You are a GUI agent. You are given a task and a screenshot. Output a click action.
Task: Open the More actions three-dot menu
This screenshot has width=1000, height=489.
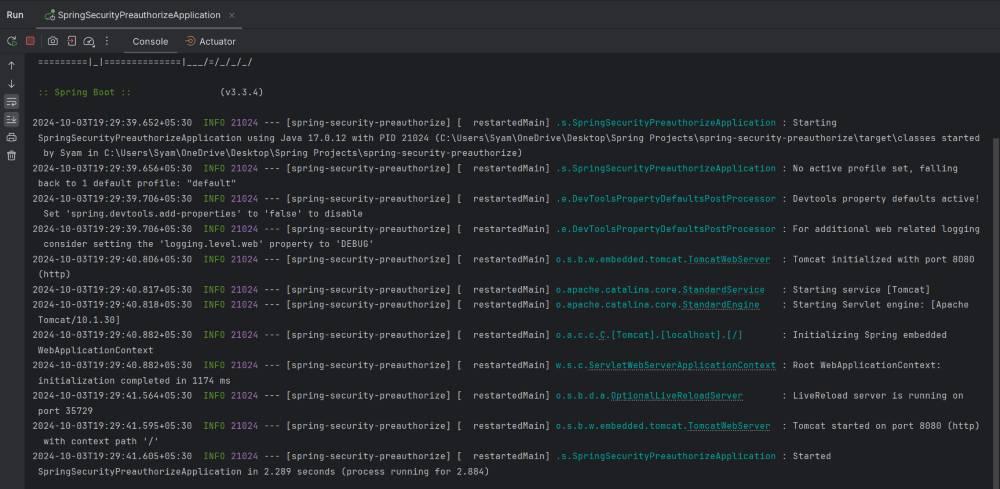click(x=107, y=41)
